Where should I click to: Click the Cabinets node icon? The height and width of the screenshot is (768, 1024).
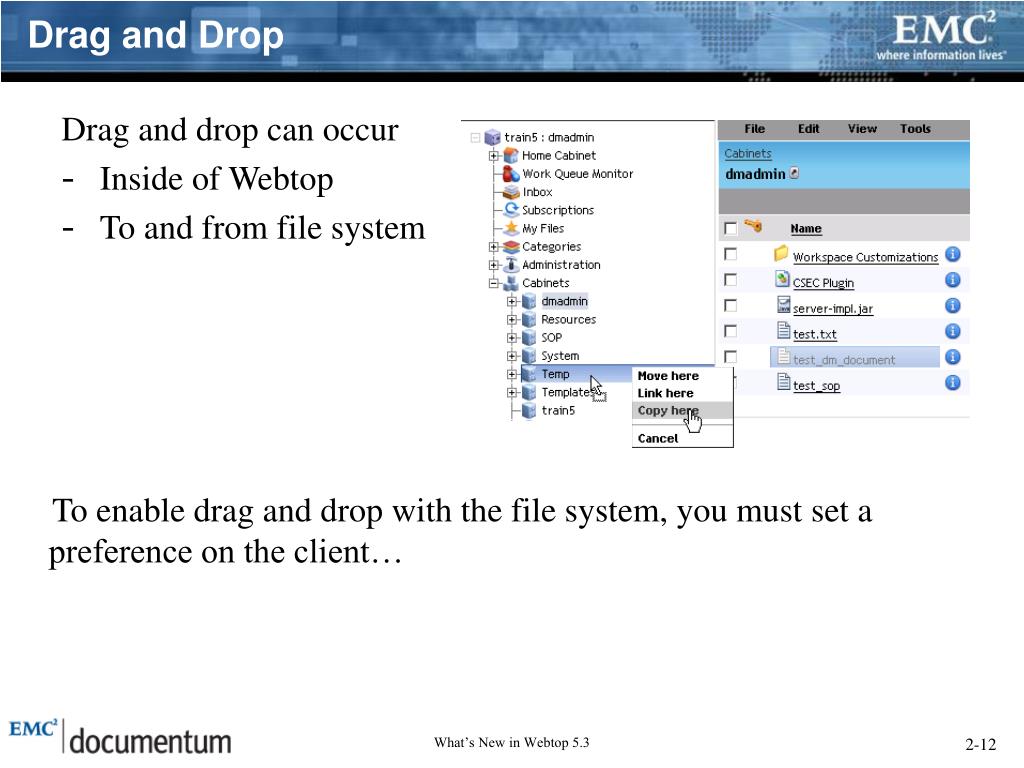(x=511, y=283)
